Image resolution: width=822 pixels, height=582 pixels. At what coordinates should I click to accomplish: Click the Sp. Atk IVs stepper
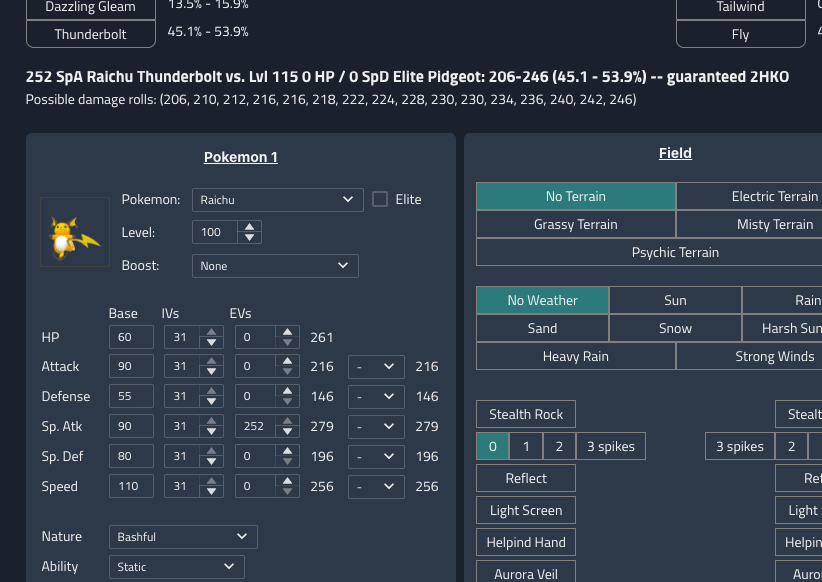click(211, 426)
